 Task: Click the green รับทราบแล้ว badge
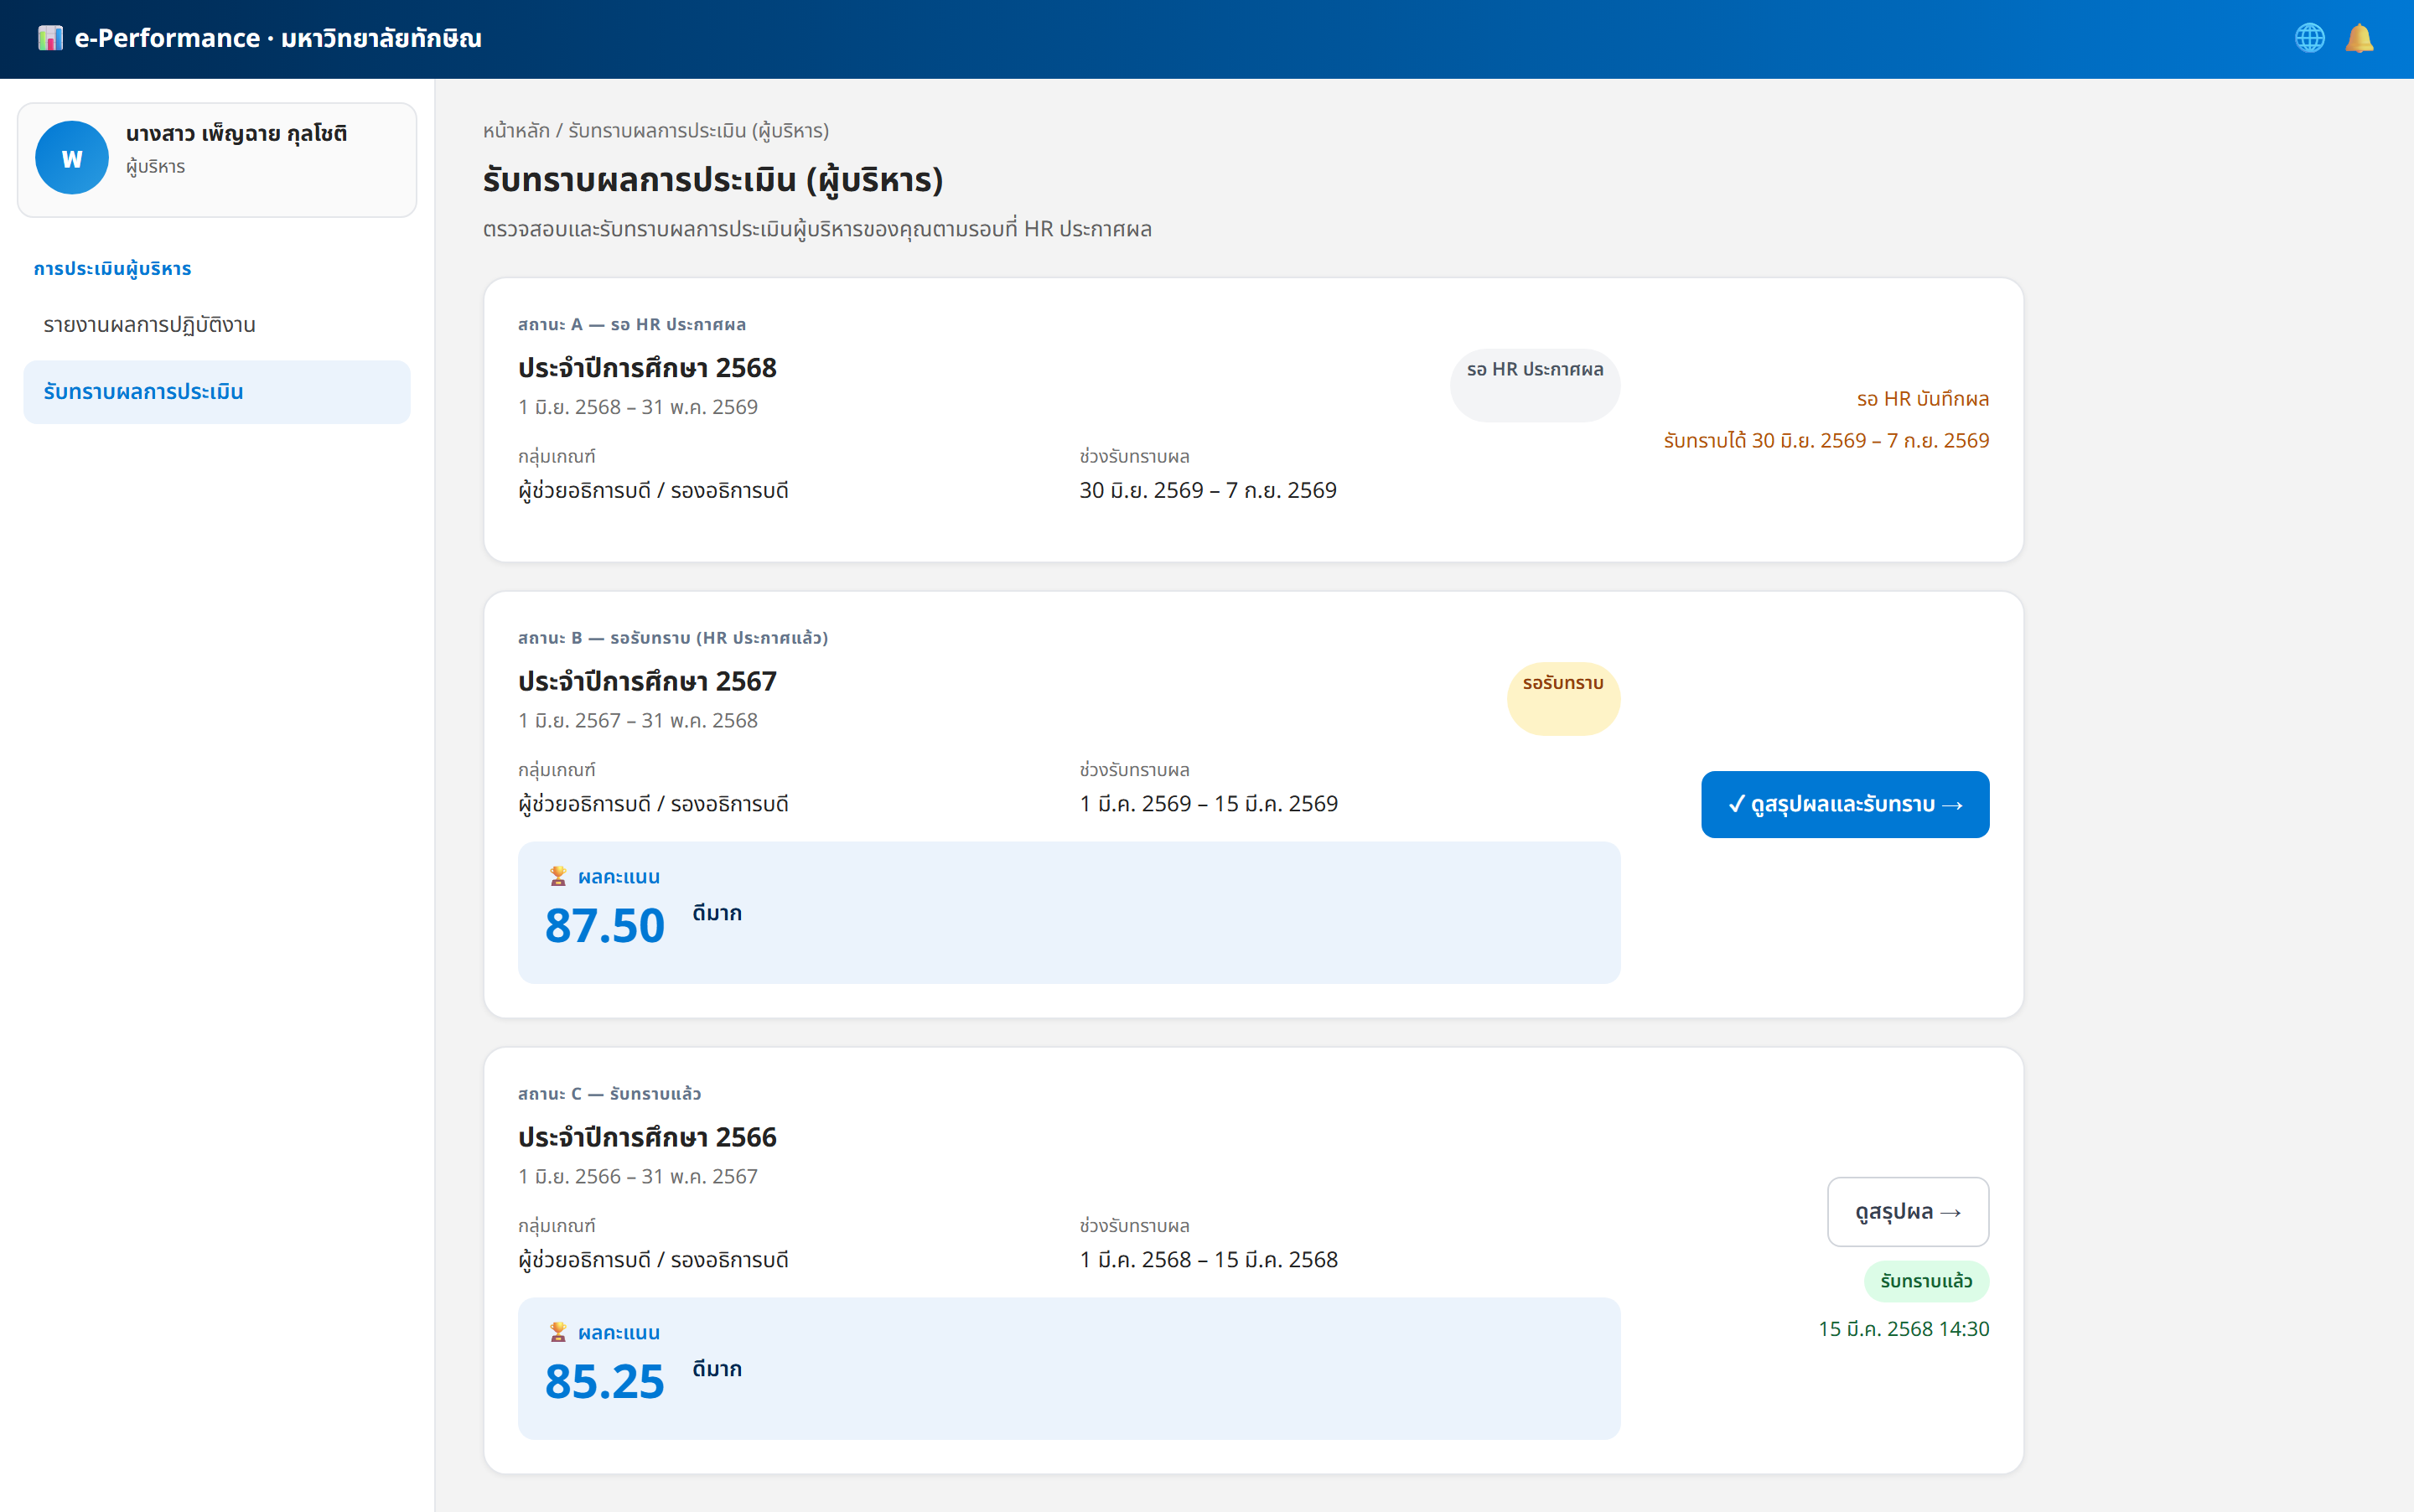click(1926, 1281)
